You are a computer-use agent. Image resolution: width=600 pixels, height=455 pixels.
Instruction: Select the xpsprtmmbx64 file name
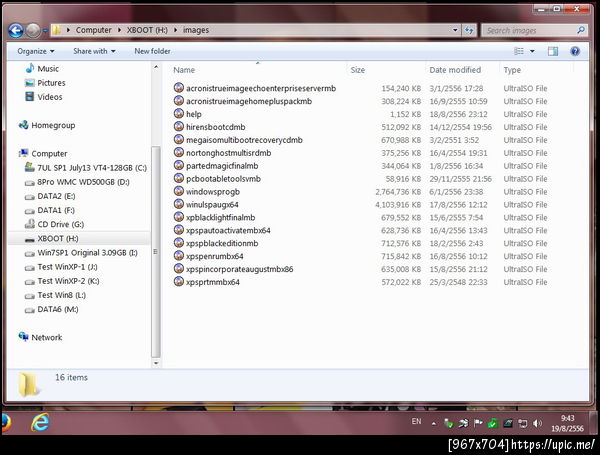coord(213,282)
